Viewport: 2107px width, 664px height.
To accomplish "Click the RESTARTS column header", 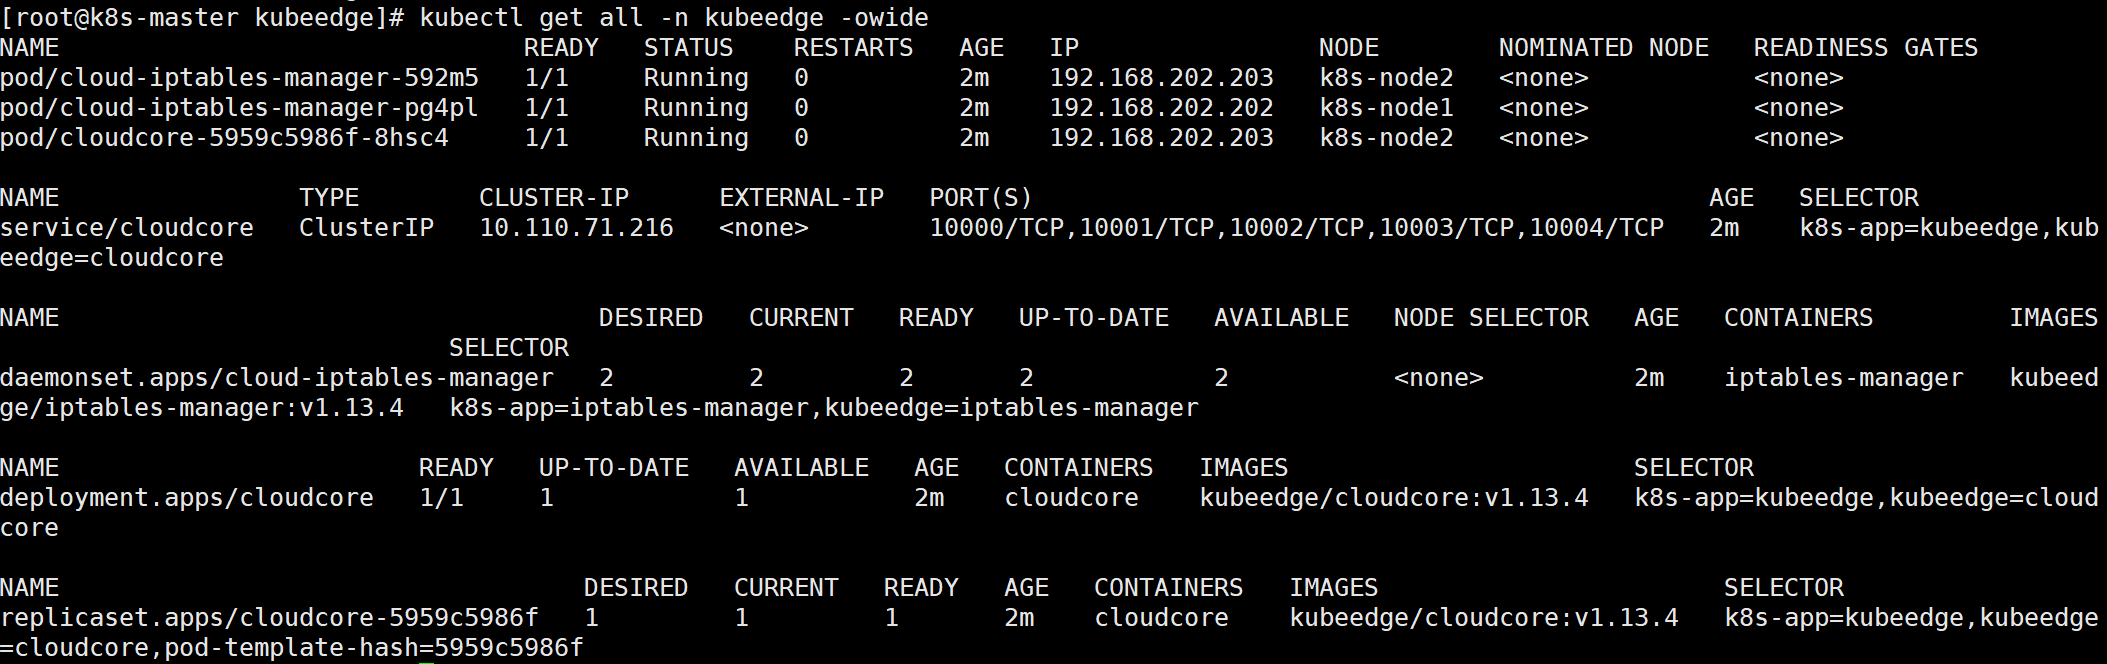I will click(x=853, y=48).
